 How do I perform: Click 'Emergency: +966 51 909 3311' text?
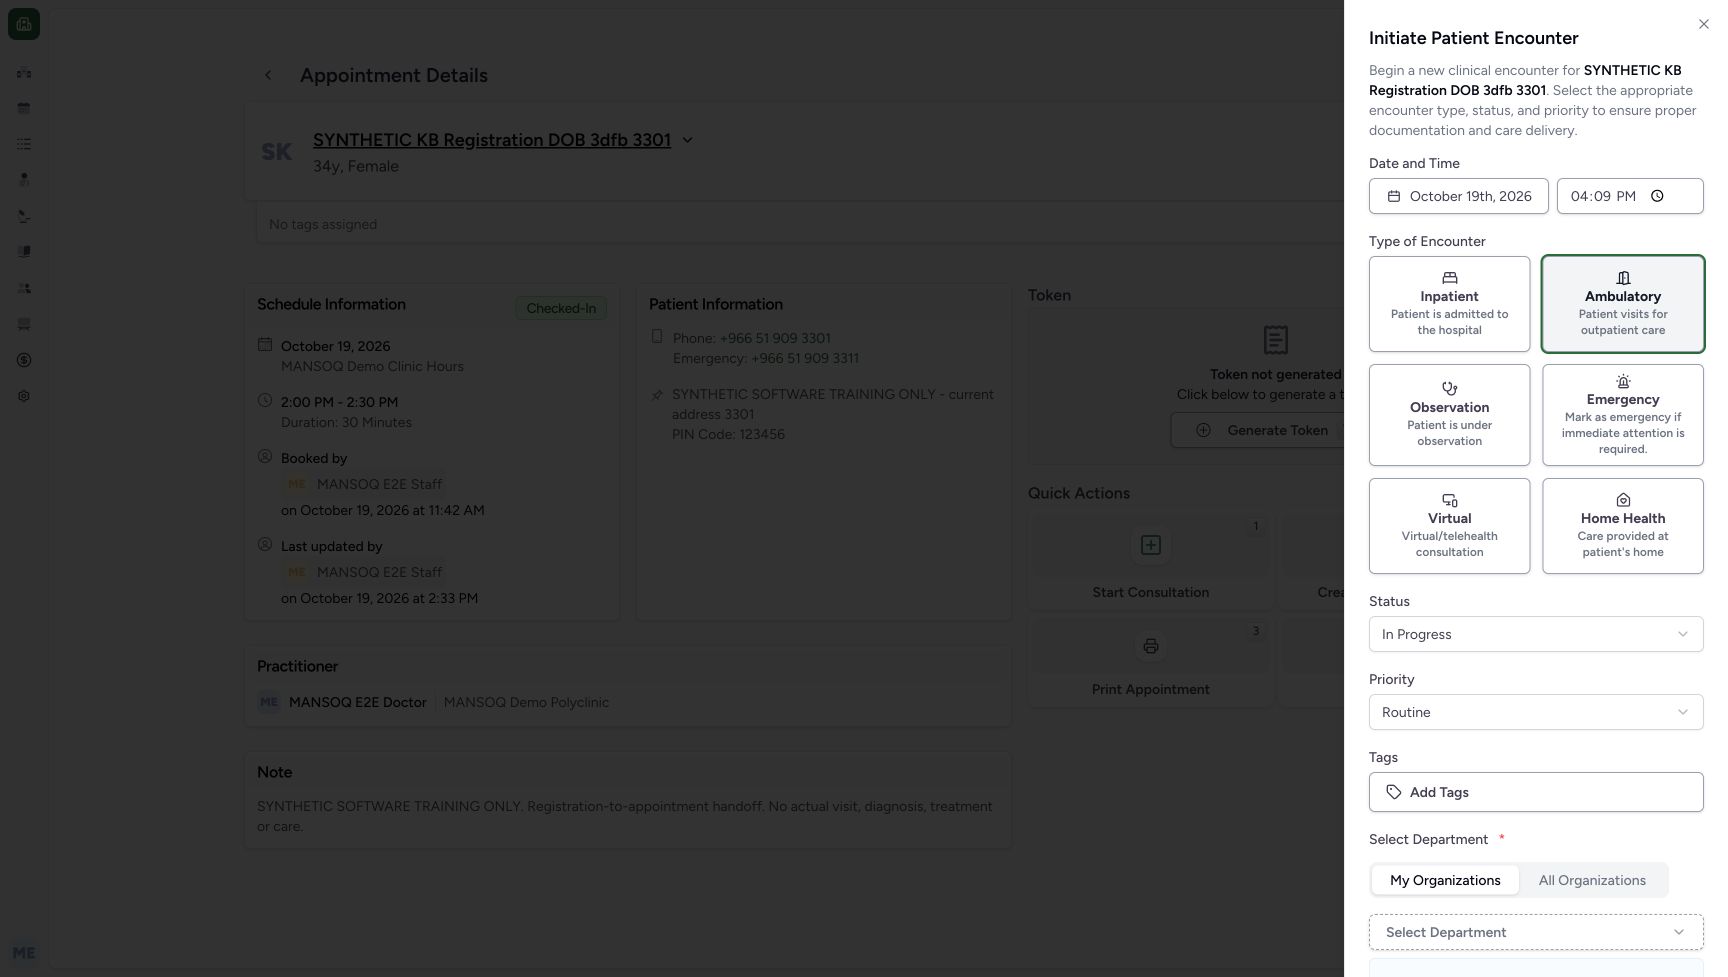point(766,358)
